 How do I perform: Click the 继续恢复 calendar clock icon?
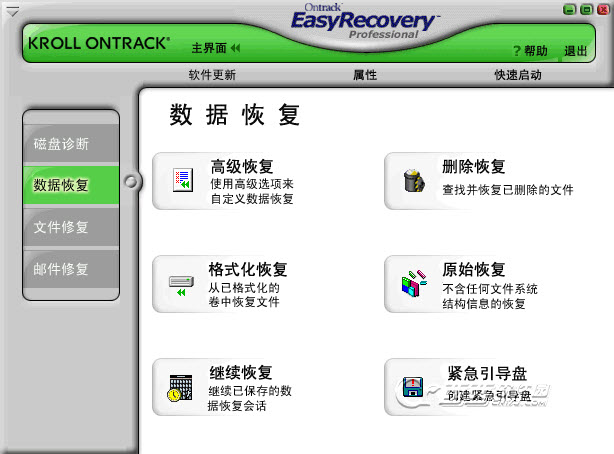(x=181, y=388)
